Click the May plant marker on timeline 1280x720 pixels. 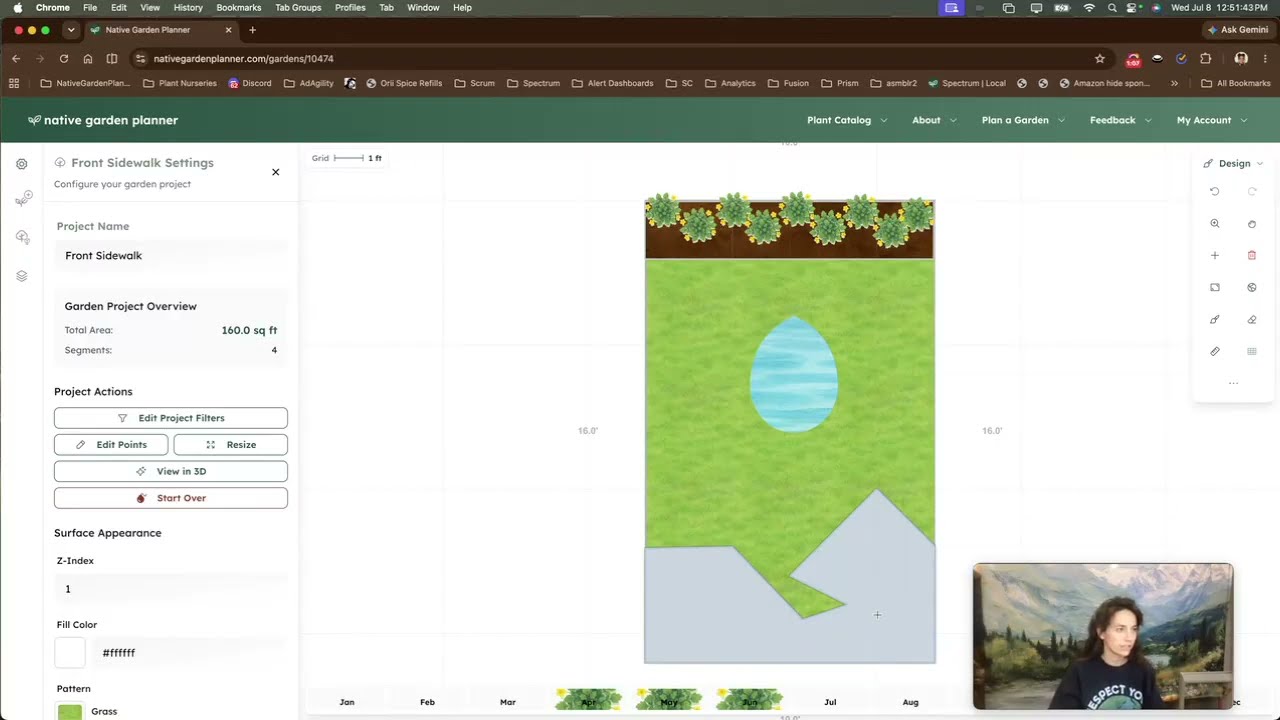pyautogui.click(x=669, y=699)
